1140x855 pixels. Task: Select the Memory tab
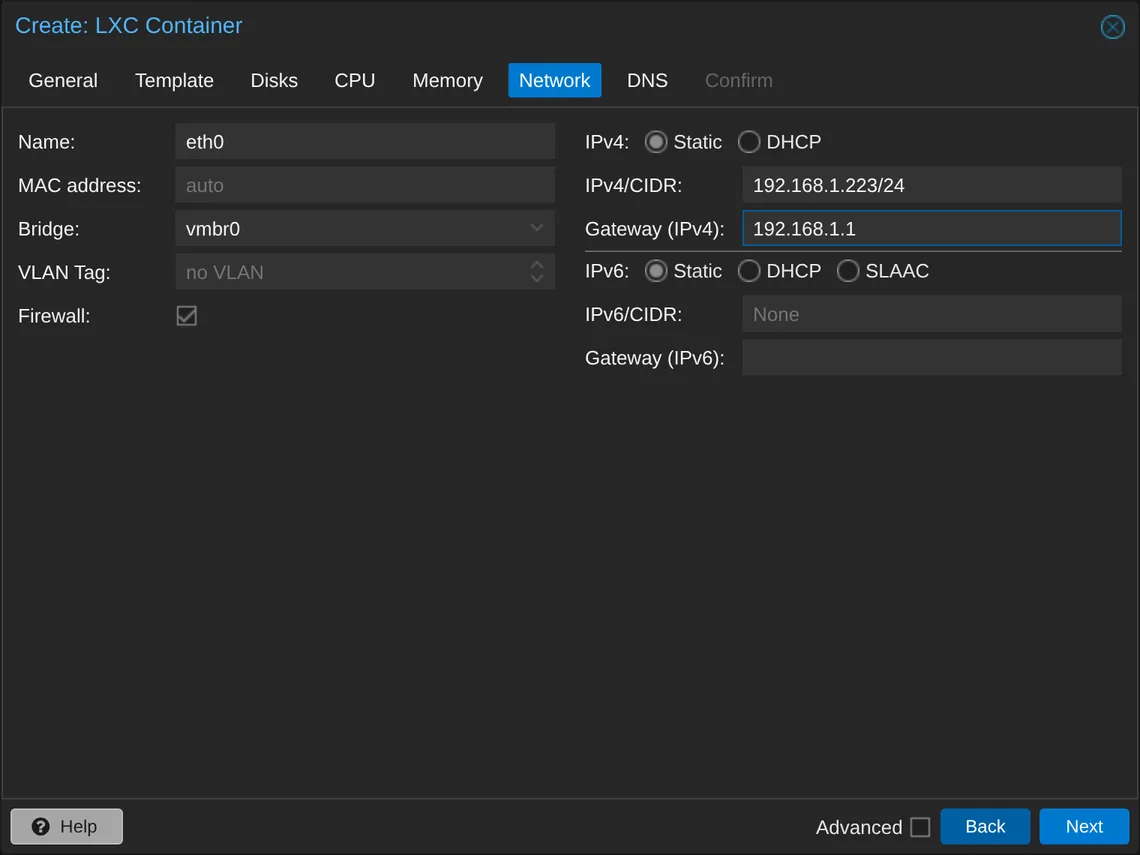coord(447,80)
